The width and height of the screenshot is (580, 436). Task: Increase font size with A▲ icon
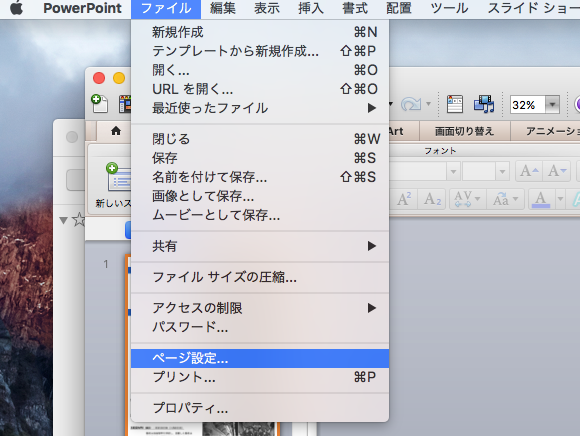[x=529, y=171]
